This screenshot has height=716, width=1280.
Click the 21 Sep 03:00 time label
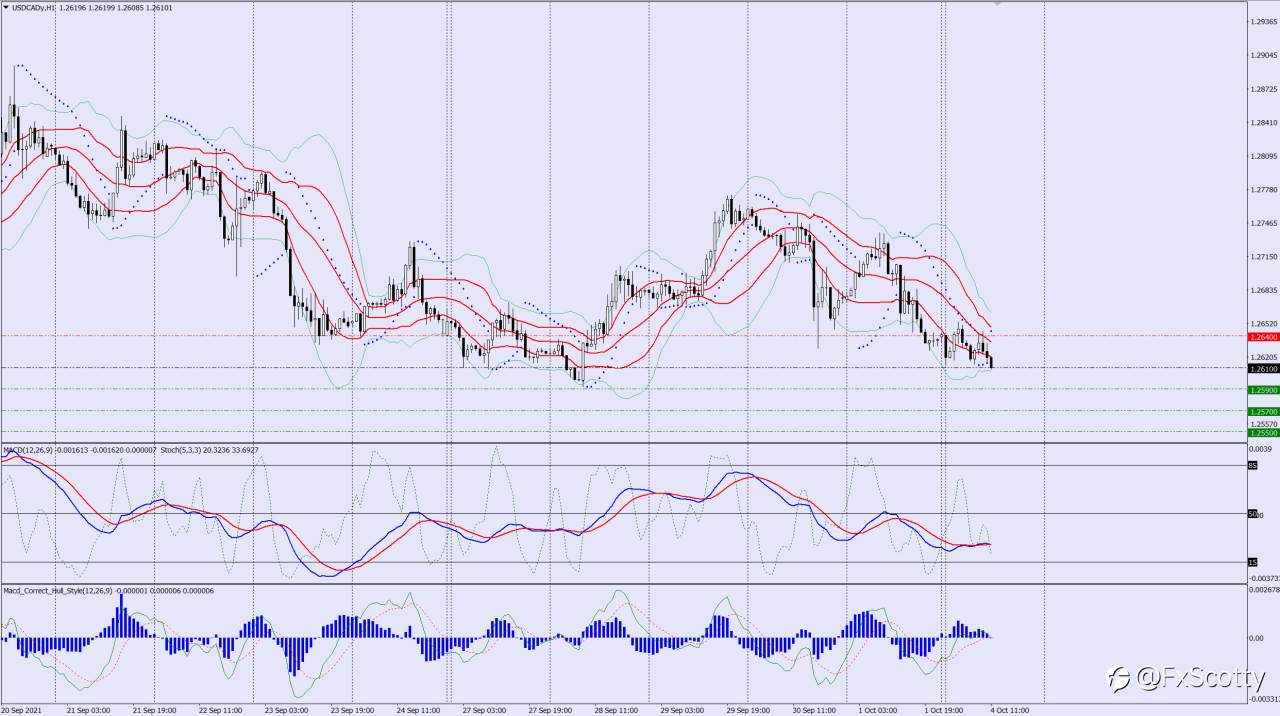tap(88, 709)
